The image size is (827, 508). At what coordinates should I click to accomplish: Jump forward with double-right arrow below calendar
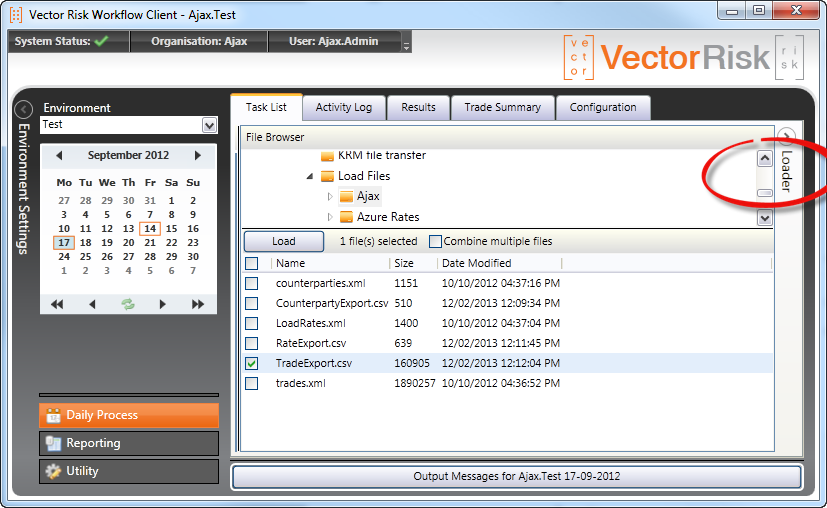pyautogui.click(x=198, y=304)
